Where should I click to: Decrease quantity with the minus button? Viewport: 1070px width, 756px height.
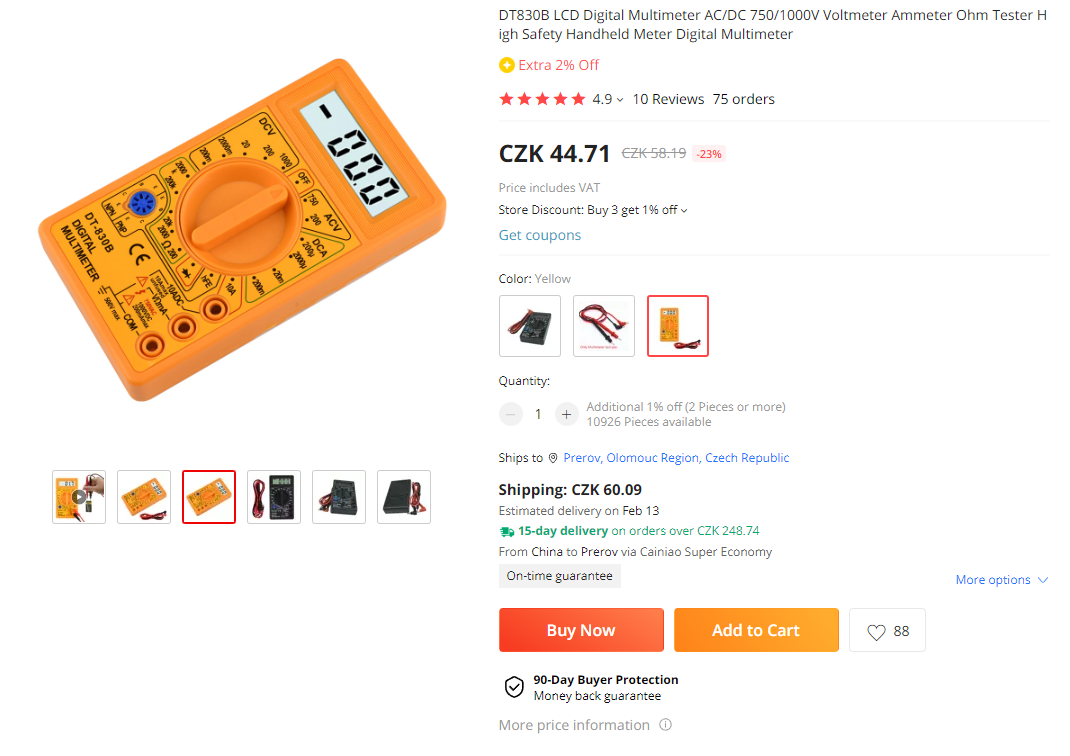click(x=510, y=414)
